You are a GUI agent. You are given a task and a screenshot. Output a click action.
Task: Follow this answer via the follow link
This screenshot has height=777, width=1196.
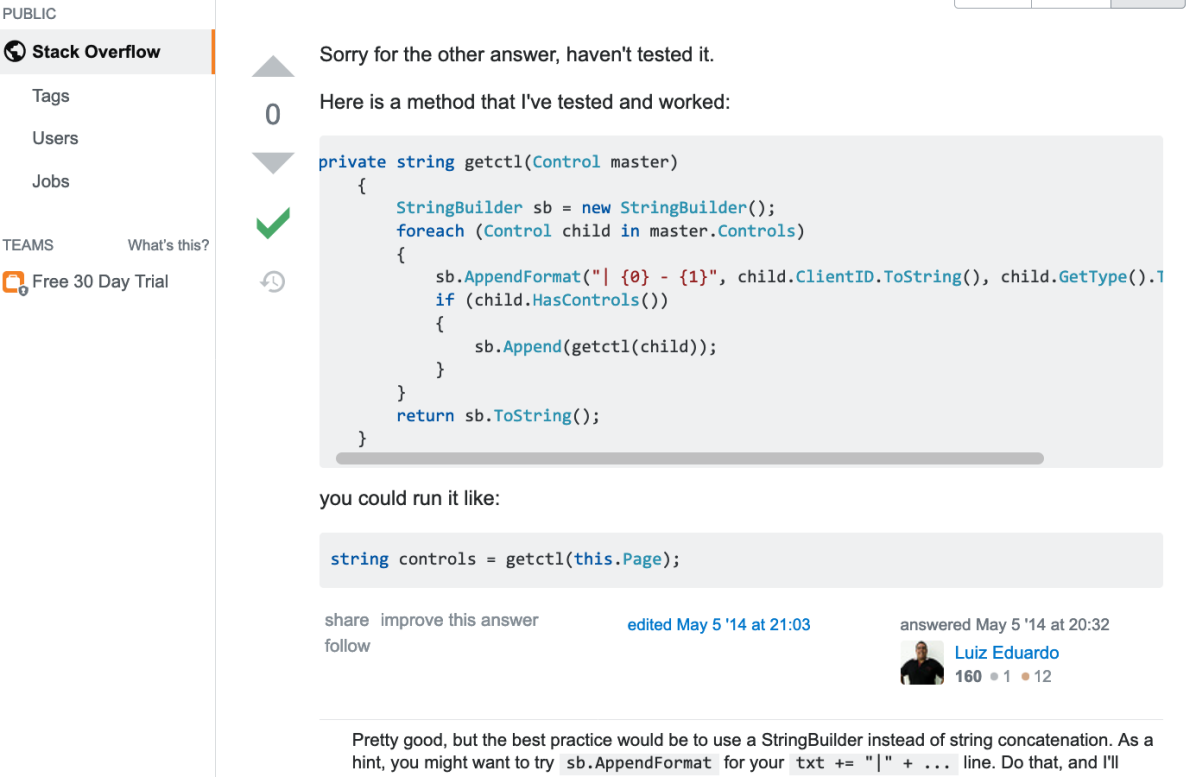347,646
